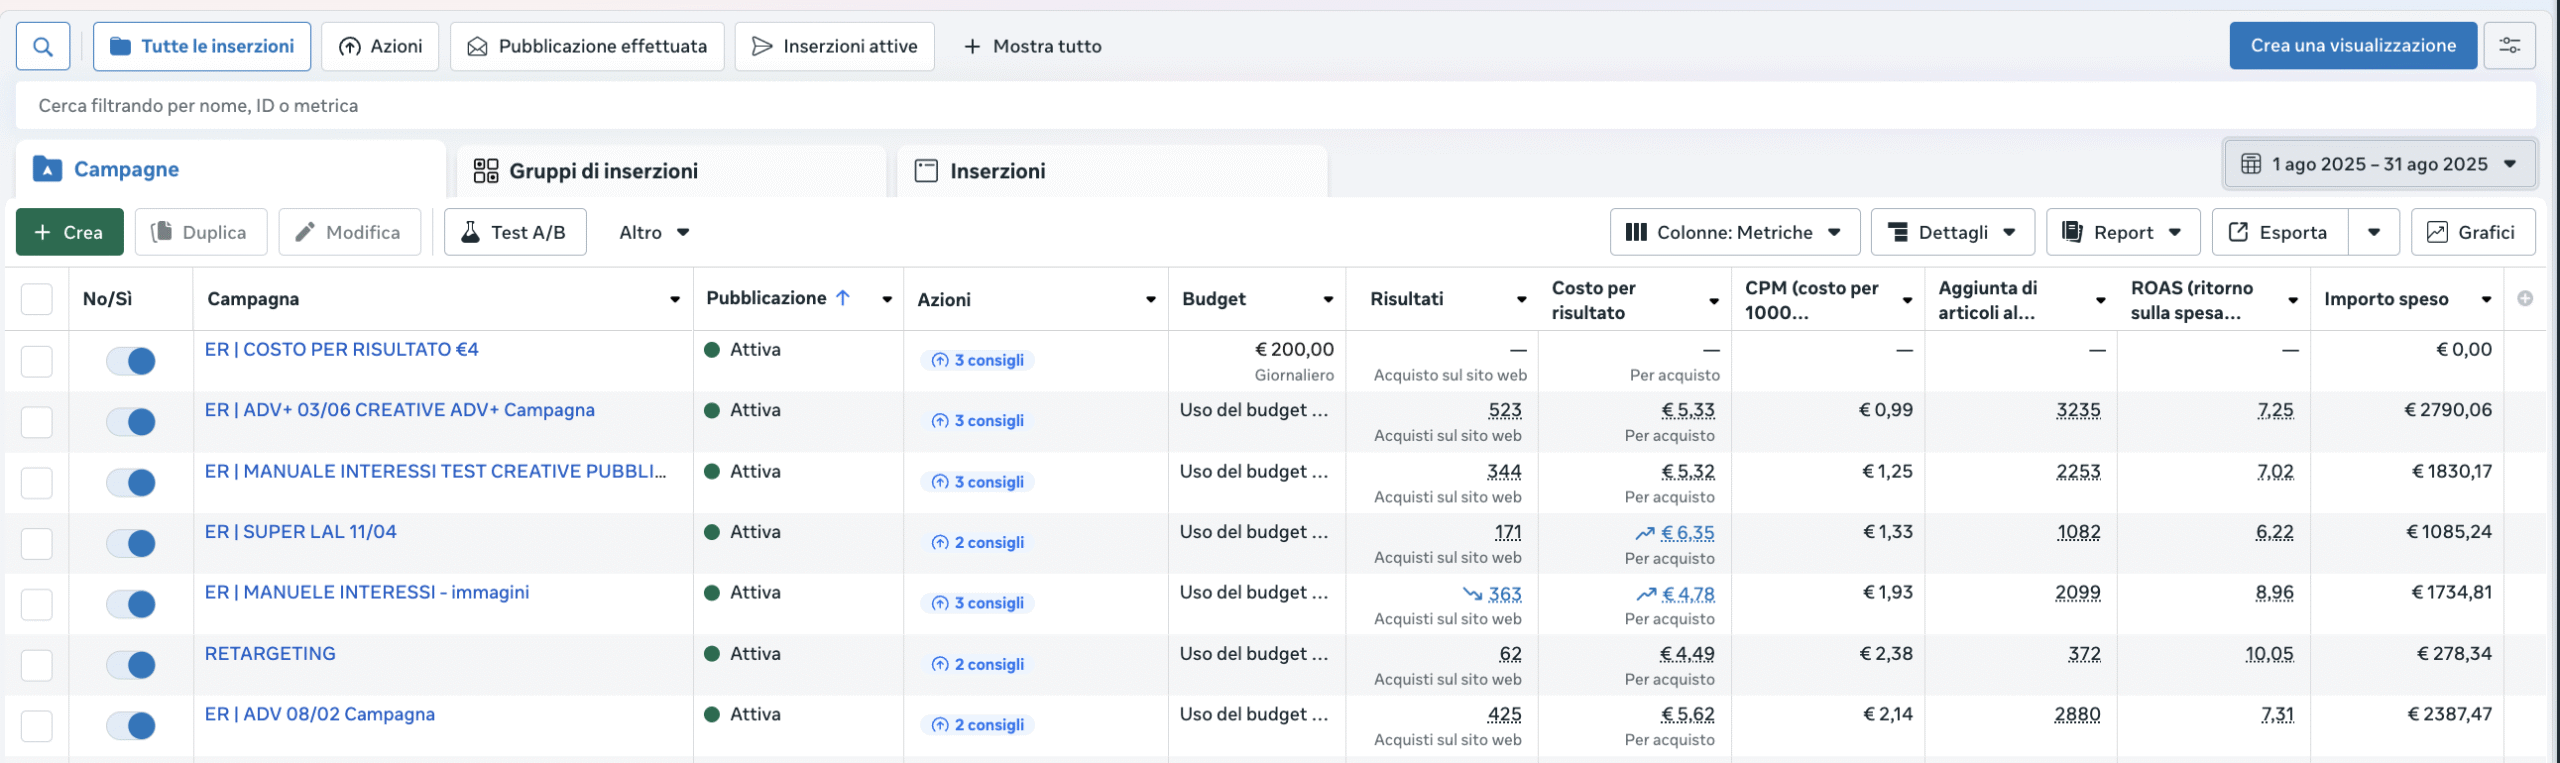Open the Altro dropdown menu
The image size is (2560, 763).
(654, 232)
